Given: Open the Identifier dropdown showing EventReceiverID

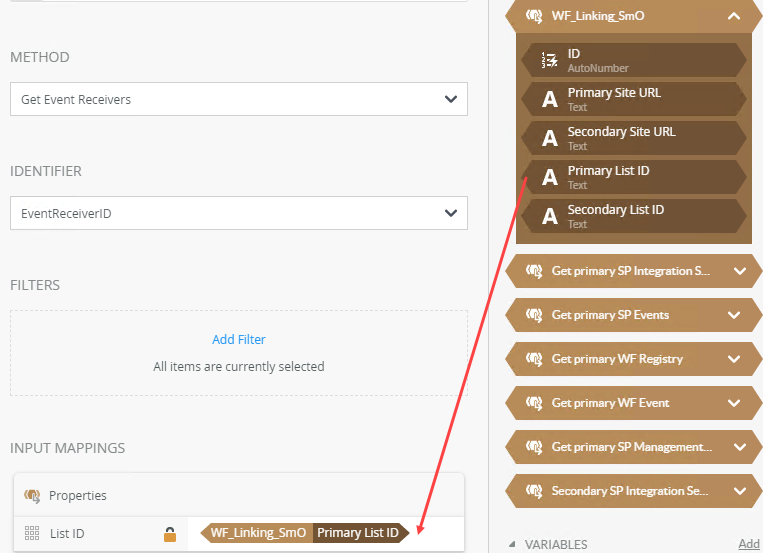Looking at the screenshot, I should 239,213.
